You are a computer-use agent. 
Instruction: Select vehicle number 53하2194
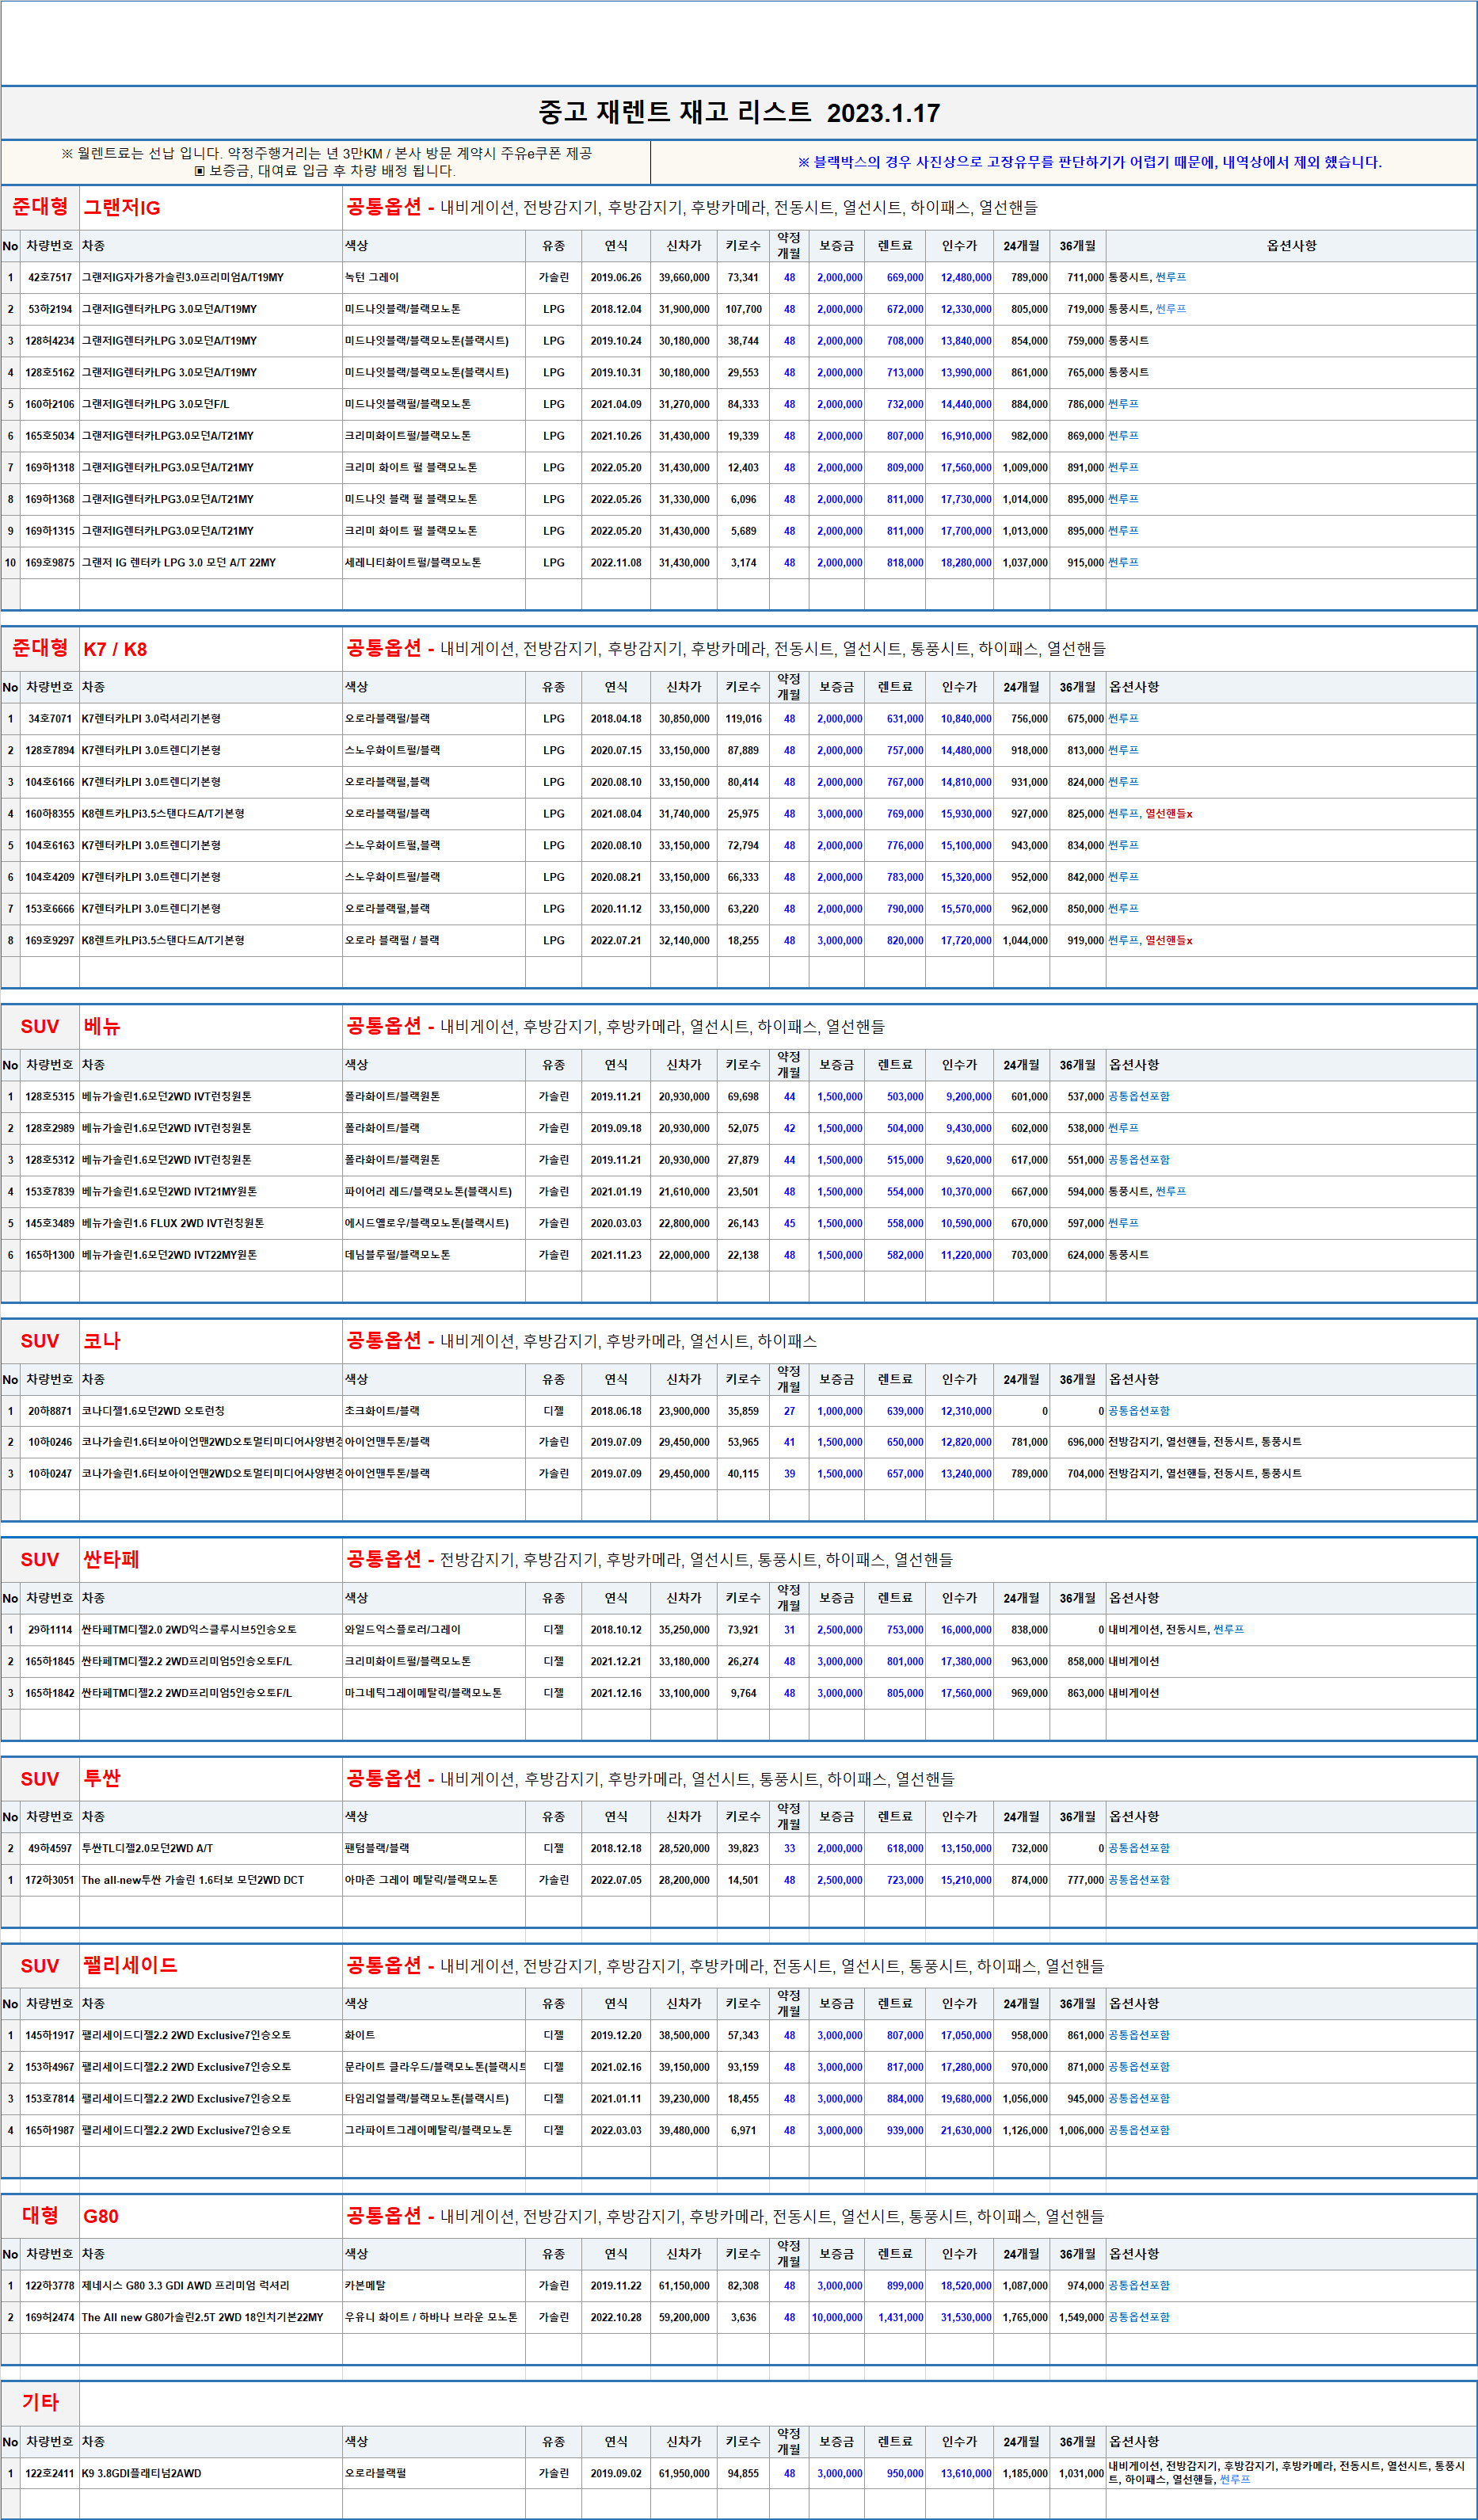pos(50,309)
